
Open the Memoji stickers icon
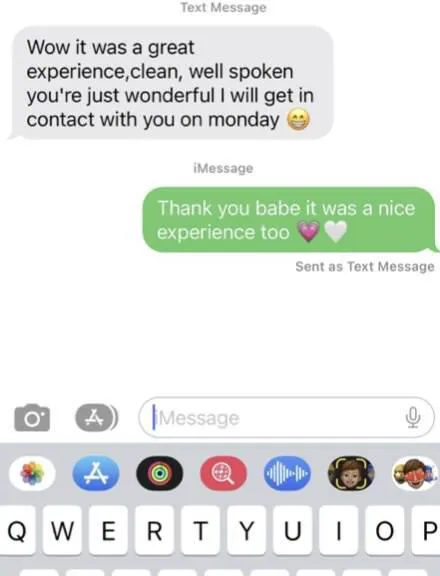click(415, 474)
